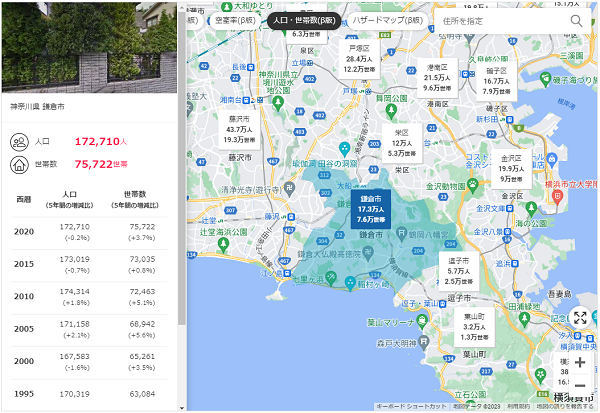Click the 藤沢市 population label

[240, 129]
